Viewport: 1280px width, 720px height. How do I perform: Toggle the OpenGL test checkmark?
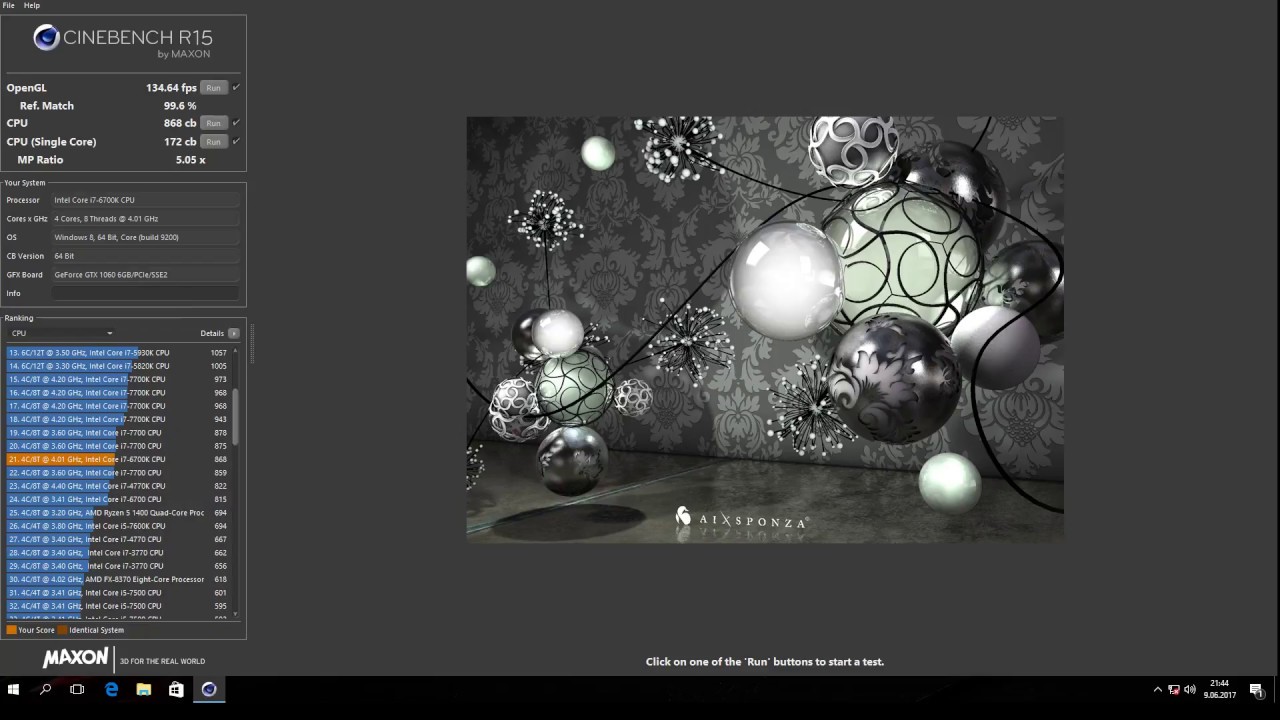pos(236,88)
